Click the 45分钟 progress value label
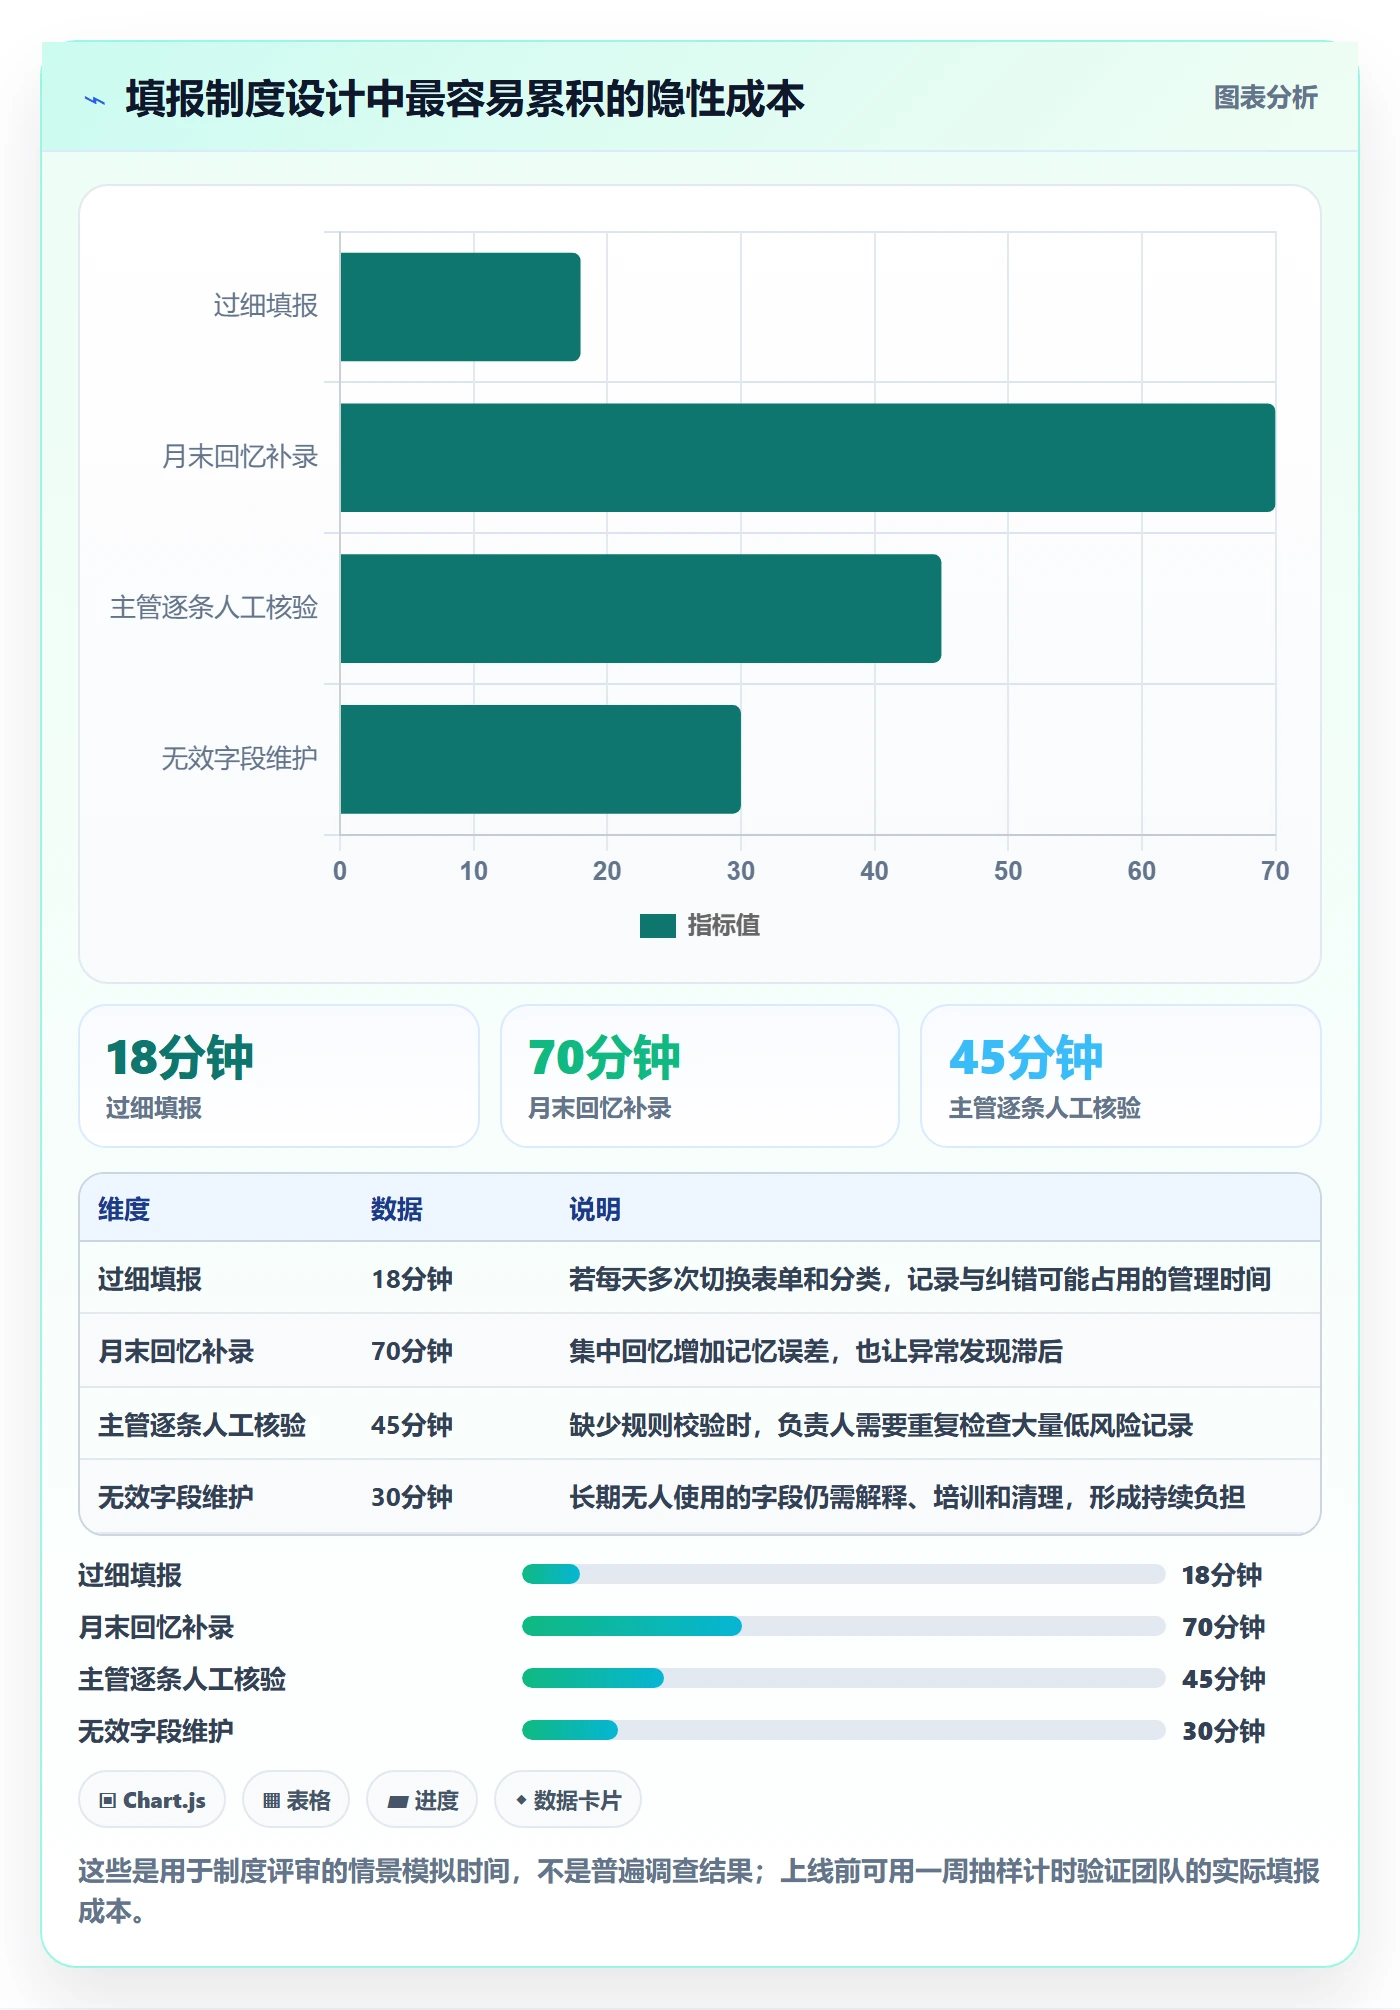 (1223, 1679)
